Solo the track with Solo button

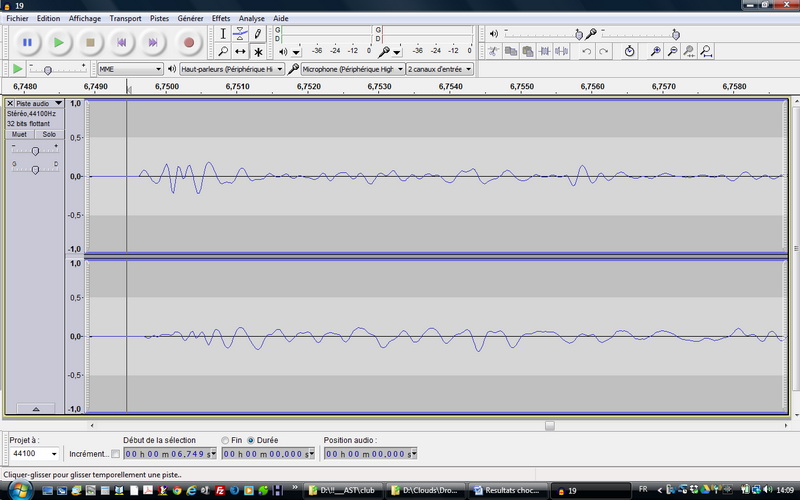[x=49, y=134]
